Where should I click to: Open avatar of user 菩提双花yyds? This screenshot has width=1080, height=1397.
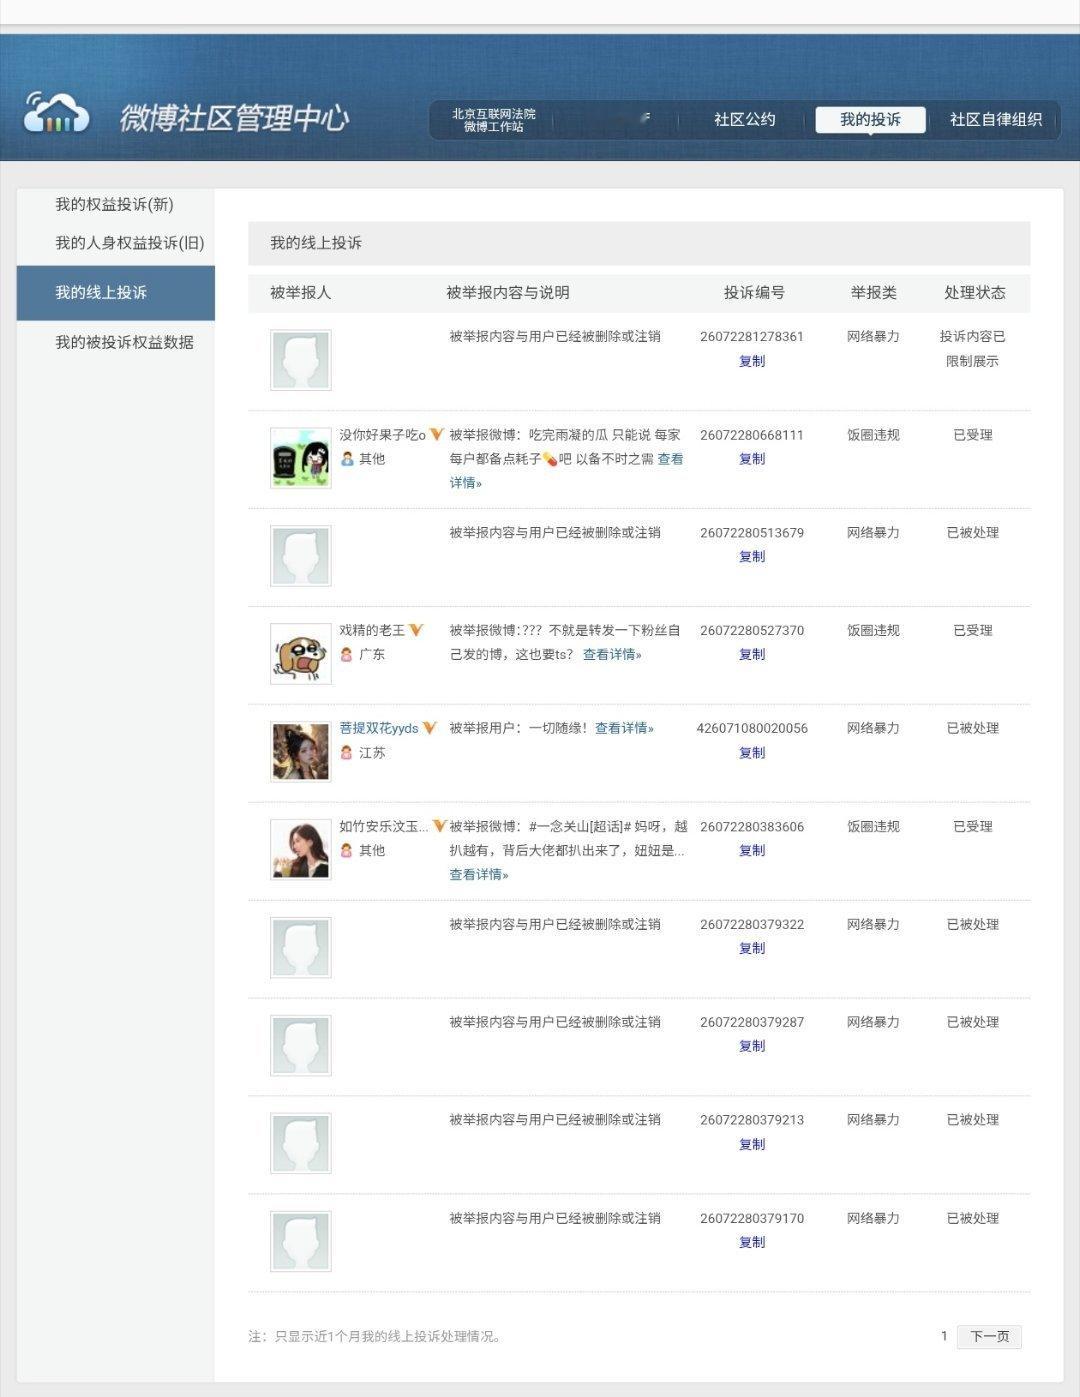click(x=300, y=752)
